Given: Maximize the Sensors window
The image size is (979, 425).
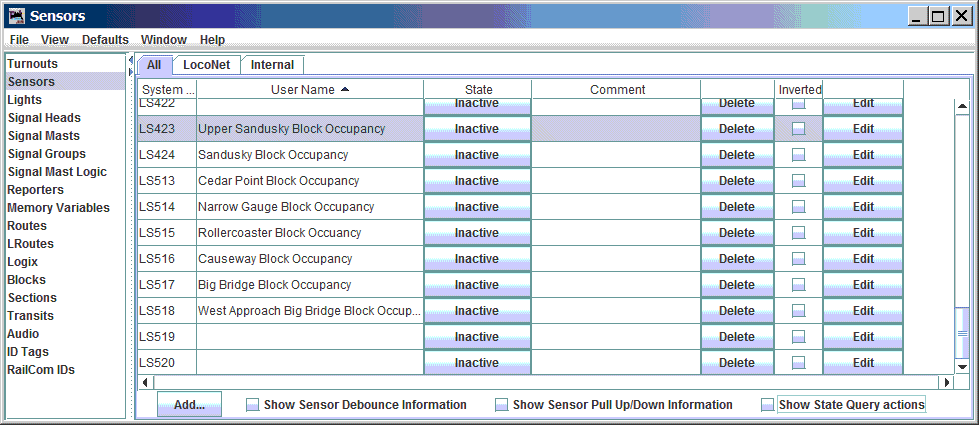Looking at the screenshot, I should [x=938, y=16].
